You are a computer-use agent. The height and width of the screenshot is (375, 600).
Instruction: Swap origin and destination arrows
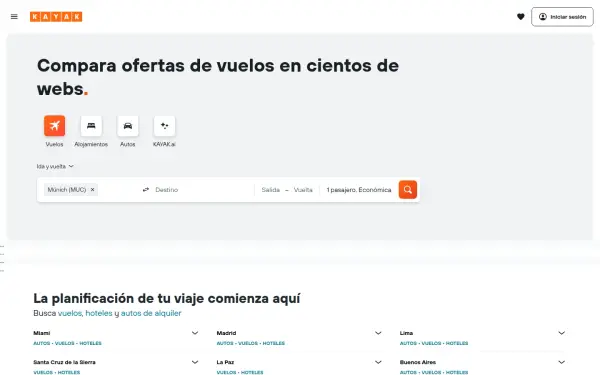[x=146, y=190]
